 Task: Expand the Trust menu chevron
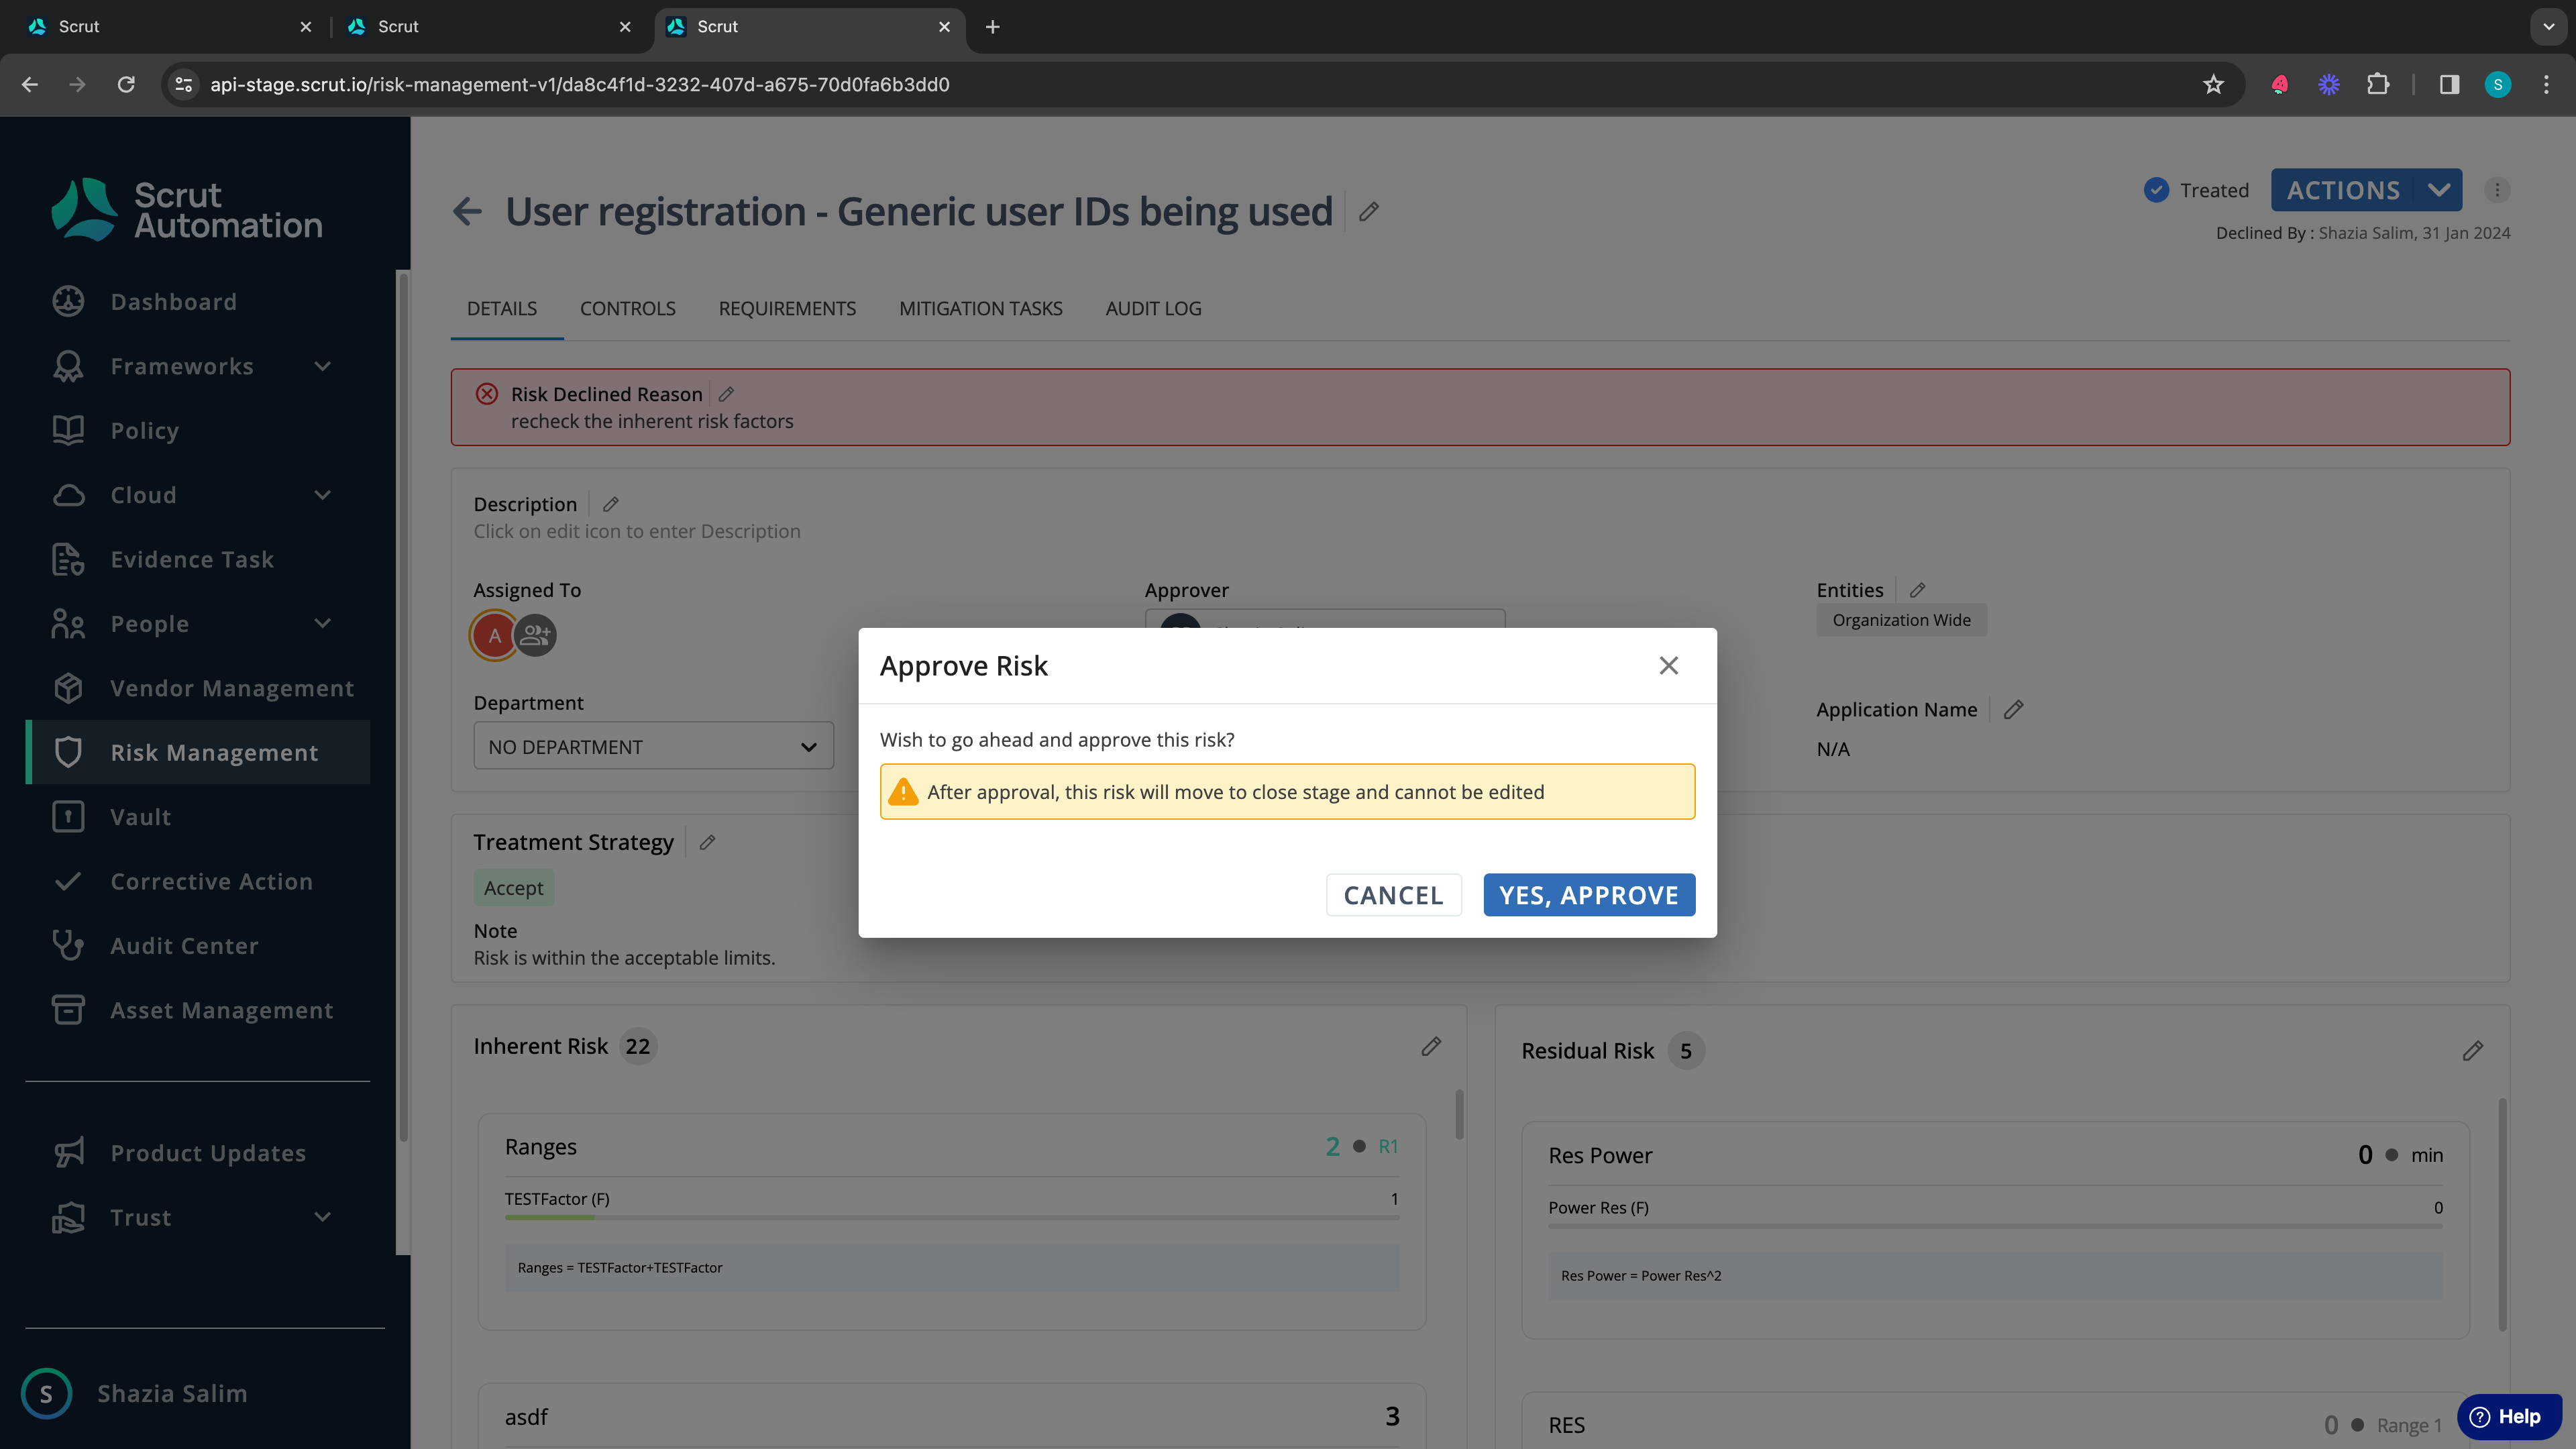point(322,1218)
